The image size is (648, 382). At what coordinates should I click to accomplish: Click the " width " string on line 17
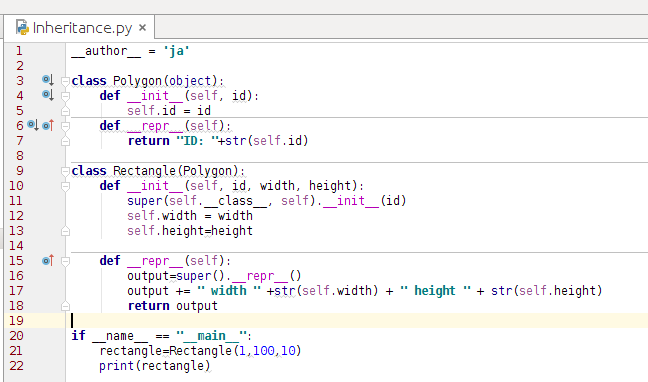tap(229, 291)
